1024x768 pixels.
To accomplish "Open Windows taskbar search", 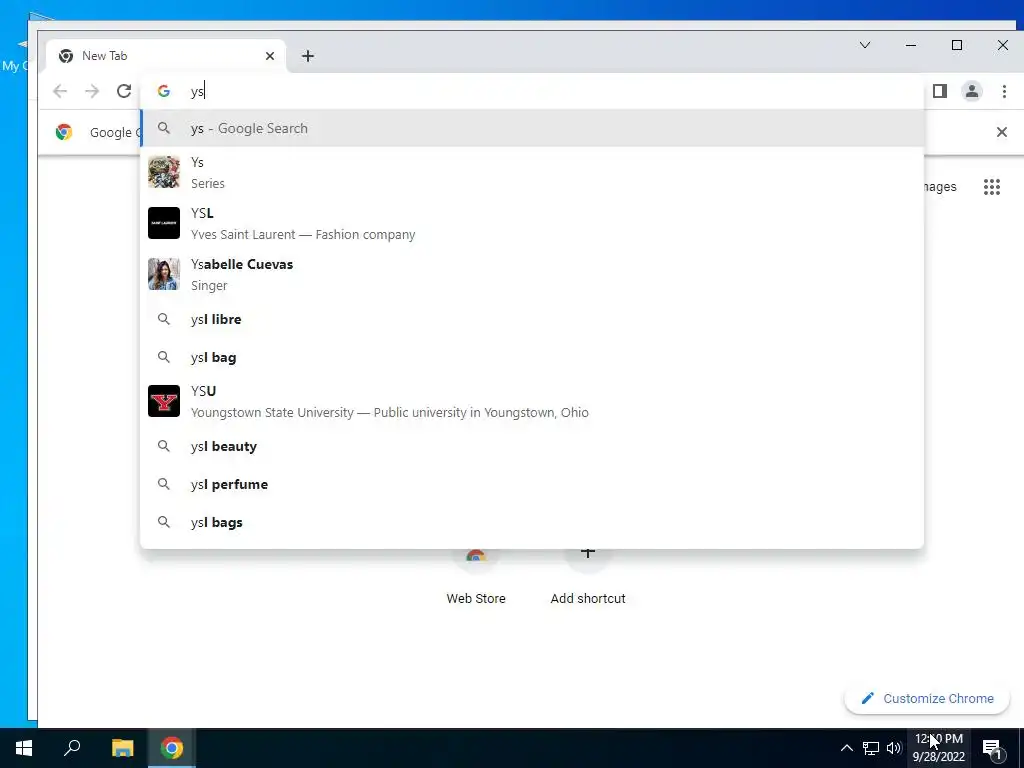I will pos(72,748).
